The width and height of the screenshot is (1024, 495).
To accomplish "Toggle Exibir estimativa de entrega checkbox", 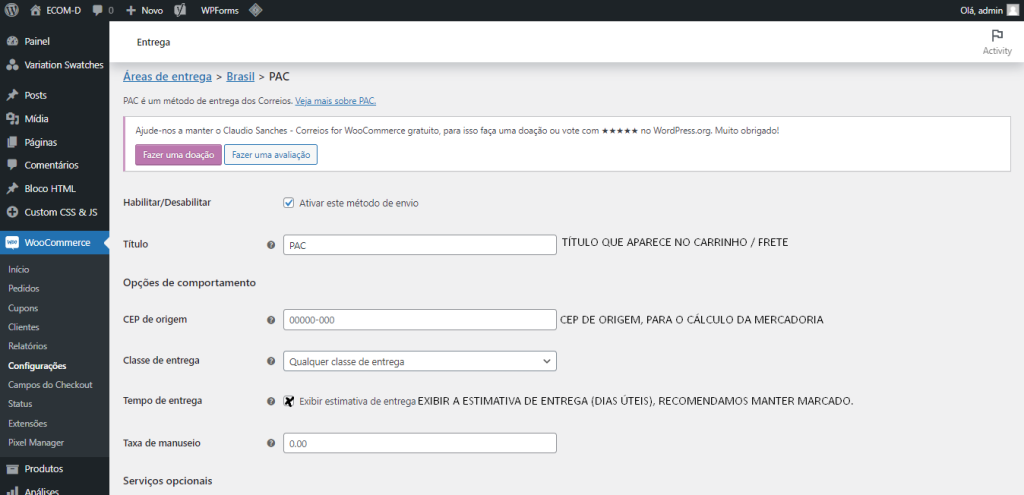I will click(289, 401).
